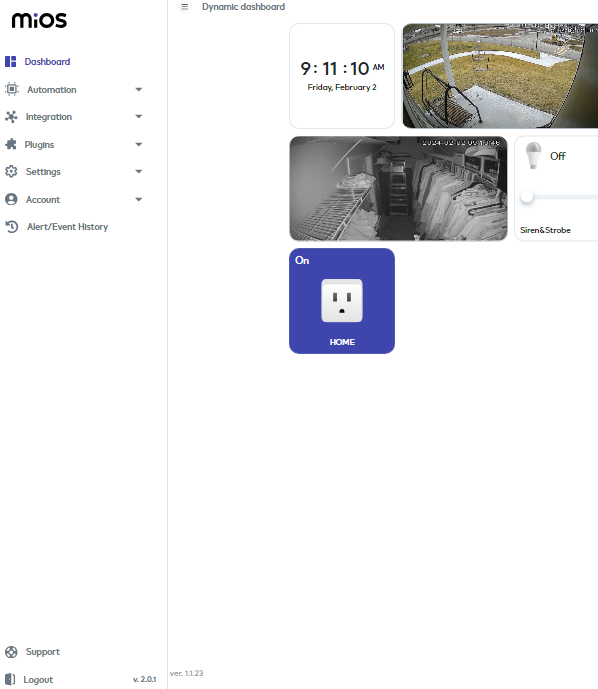The height and width of the screenshot is (689, 598).
Task: Expand the Automation menu arrow
Action: click(x=139, y=90)
